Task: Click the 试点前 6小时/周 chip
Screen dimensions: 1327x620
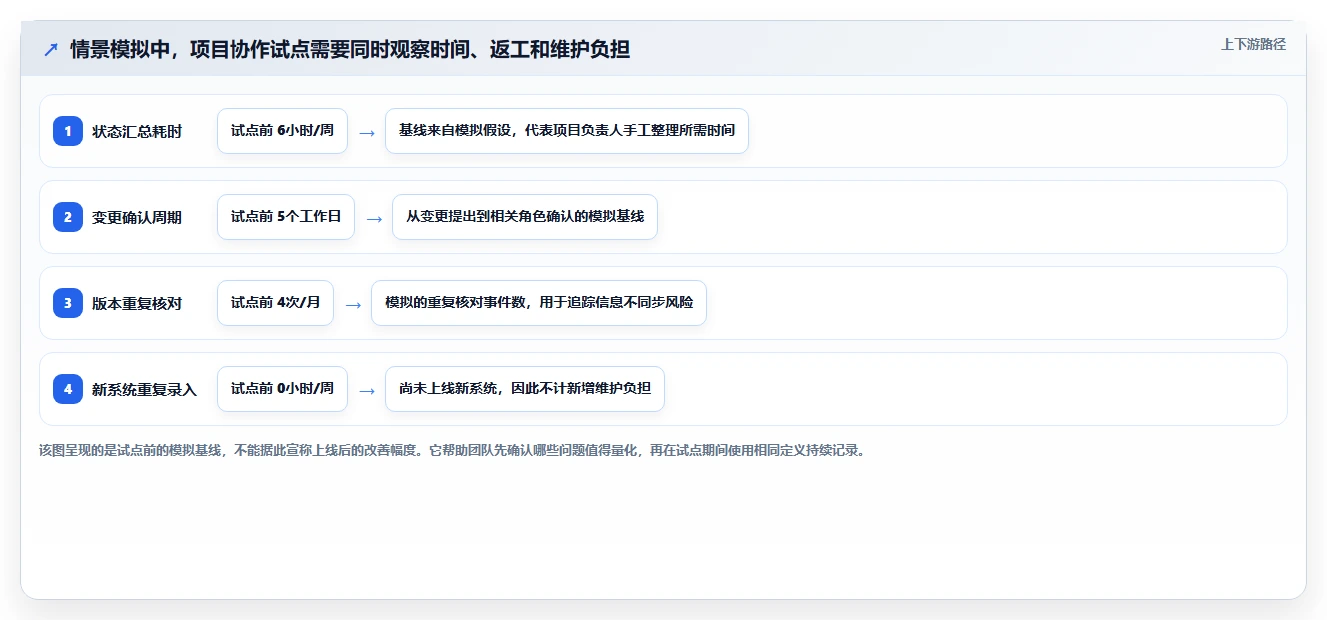Action: pyautogui.click(x=282, y=131)
